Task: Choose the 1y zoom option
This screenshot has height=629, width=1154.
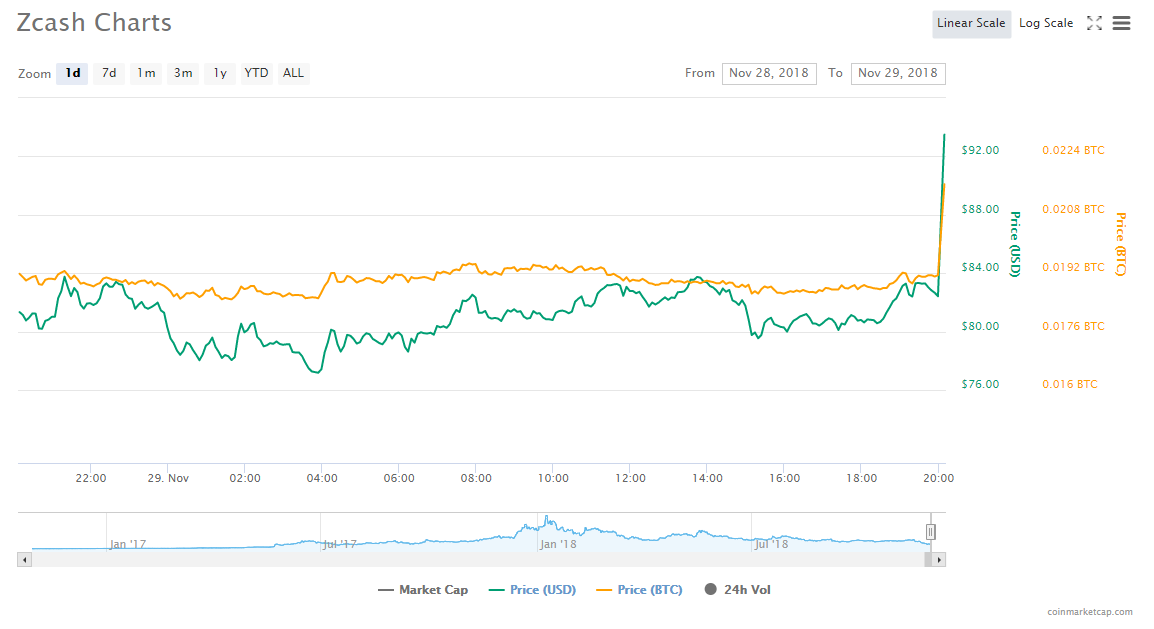Action: click(x=220, y=73)
